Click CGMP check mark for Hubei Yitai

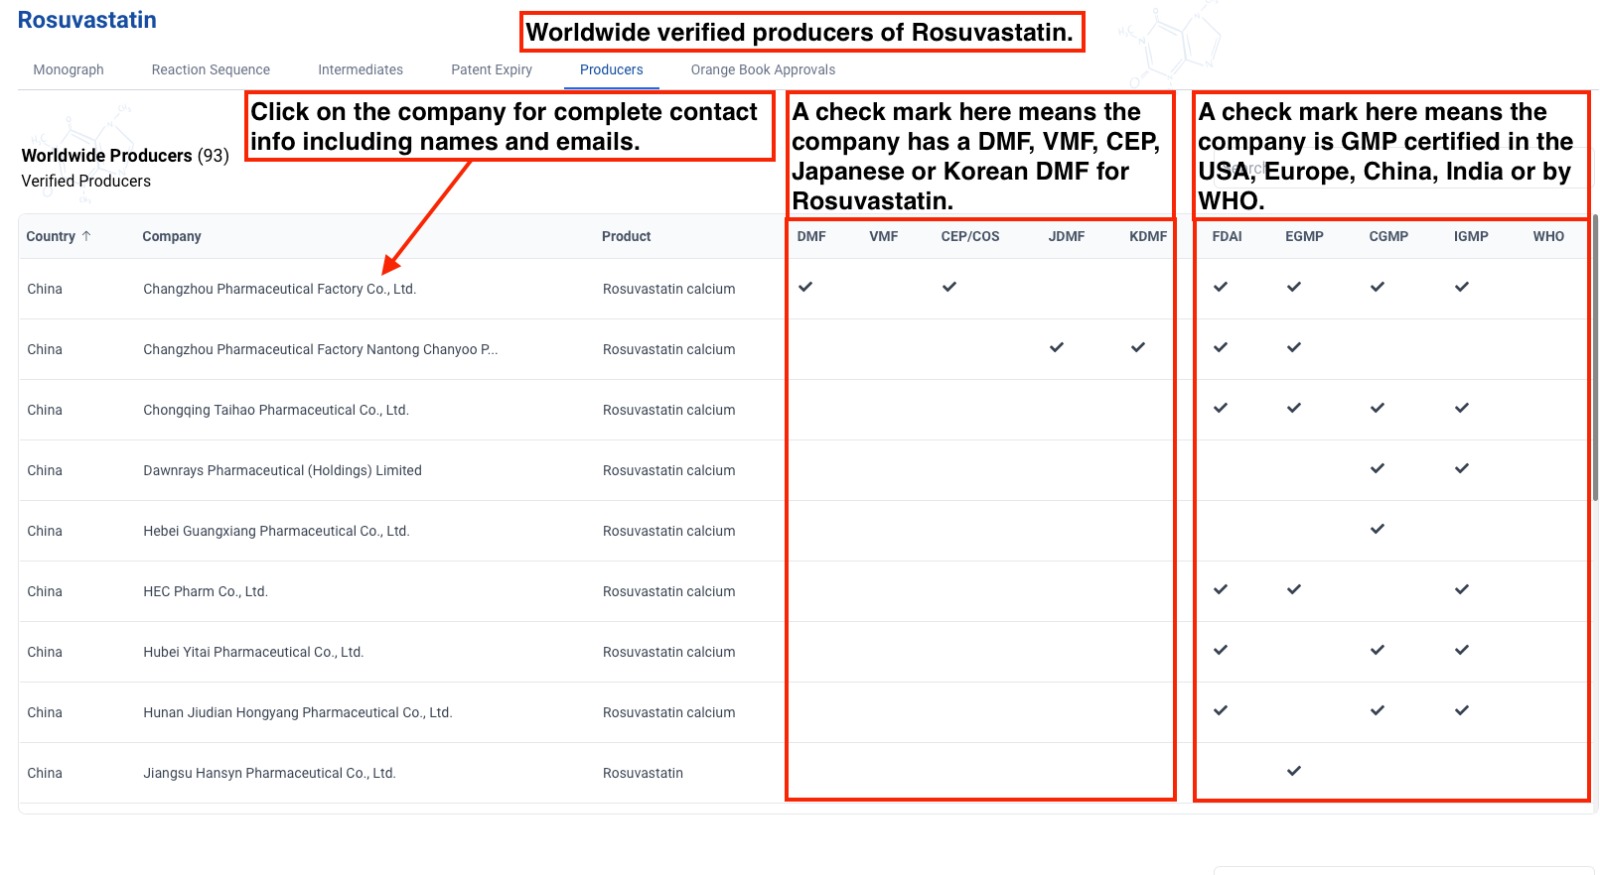(1377, 650)
